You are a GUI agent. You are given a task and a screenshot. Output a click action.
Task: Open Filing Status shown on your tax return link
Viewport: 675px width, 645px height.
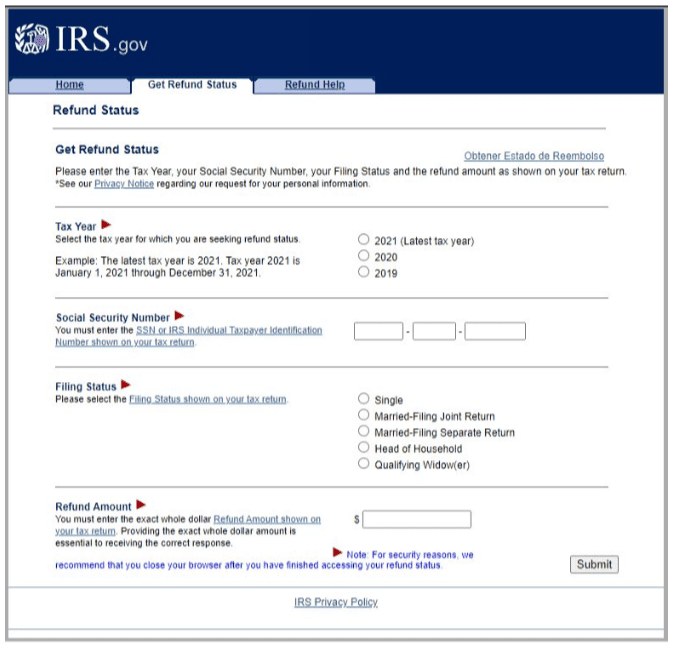pos(208,400)
